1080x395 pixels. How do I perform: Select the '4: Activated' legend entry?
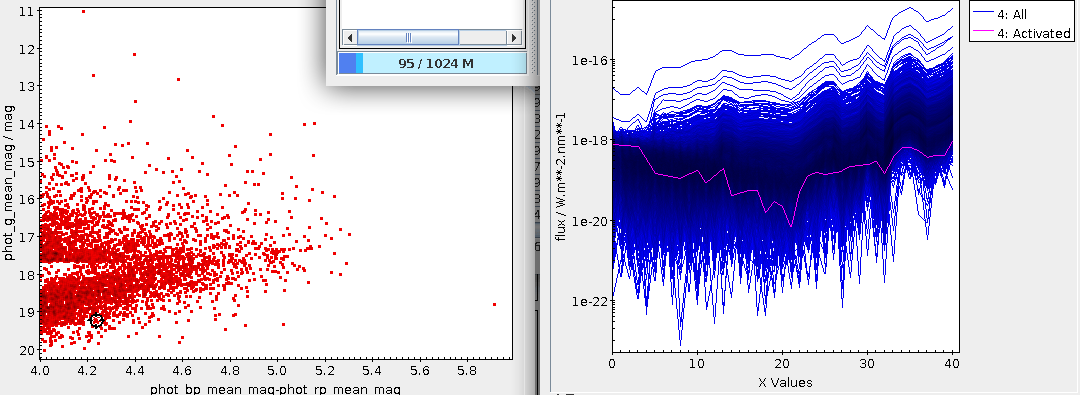click(1034, 33)
